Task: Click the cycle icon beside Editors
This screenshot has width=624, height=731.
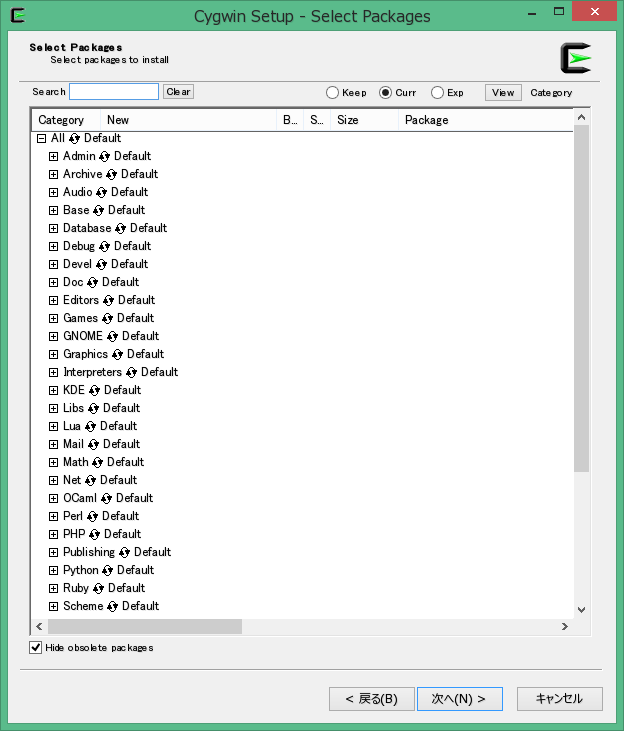Action: coord(109,301)
